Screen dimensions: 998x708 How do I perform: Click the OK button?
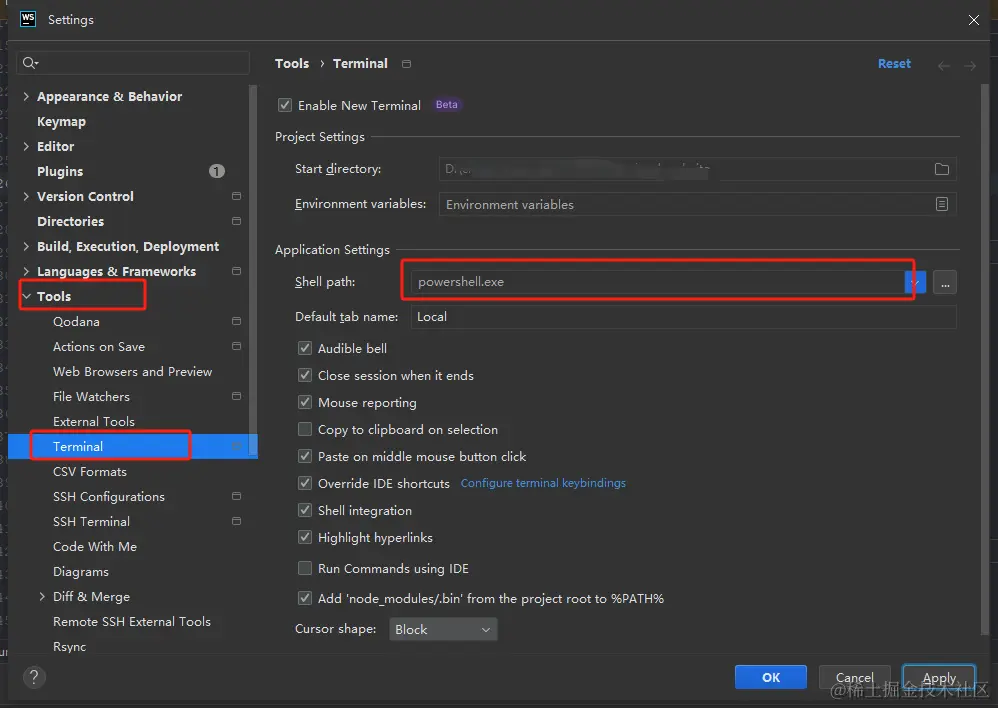770,677
